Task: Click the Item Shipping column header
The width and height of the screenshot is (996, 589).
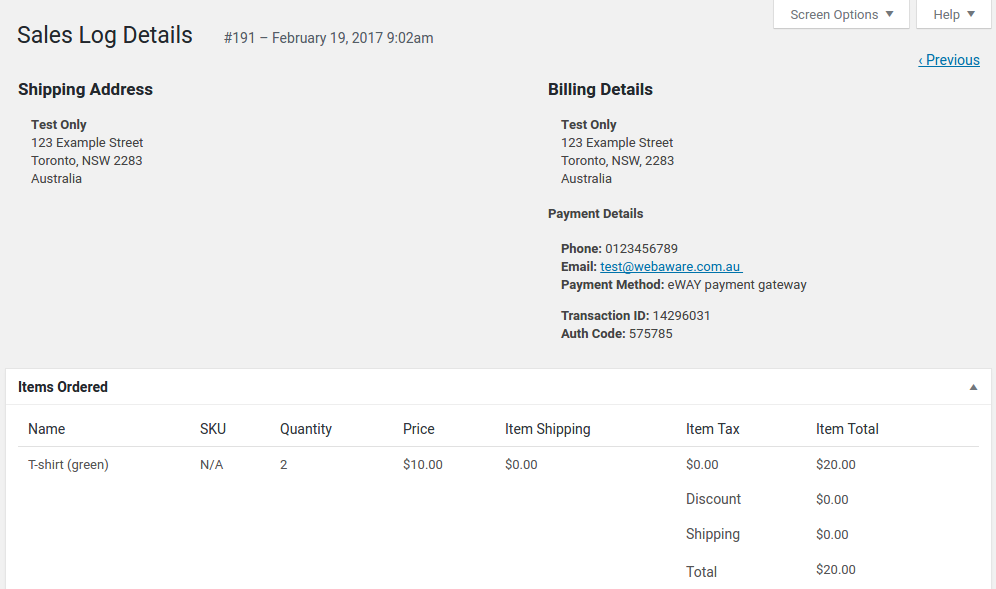Action: coord(548,429)
